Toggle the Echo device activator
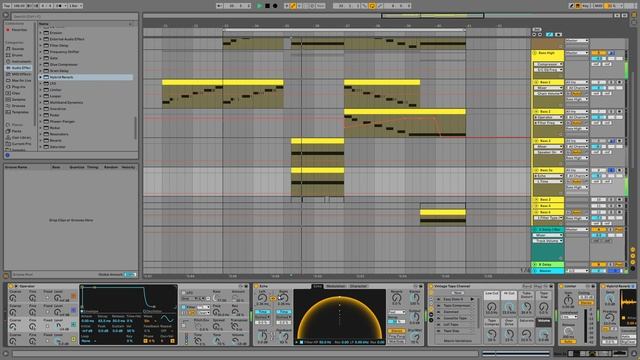This screenshot has height=360, width=640. pos(256,287)
